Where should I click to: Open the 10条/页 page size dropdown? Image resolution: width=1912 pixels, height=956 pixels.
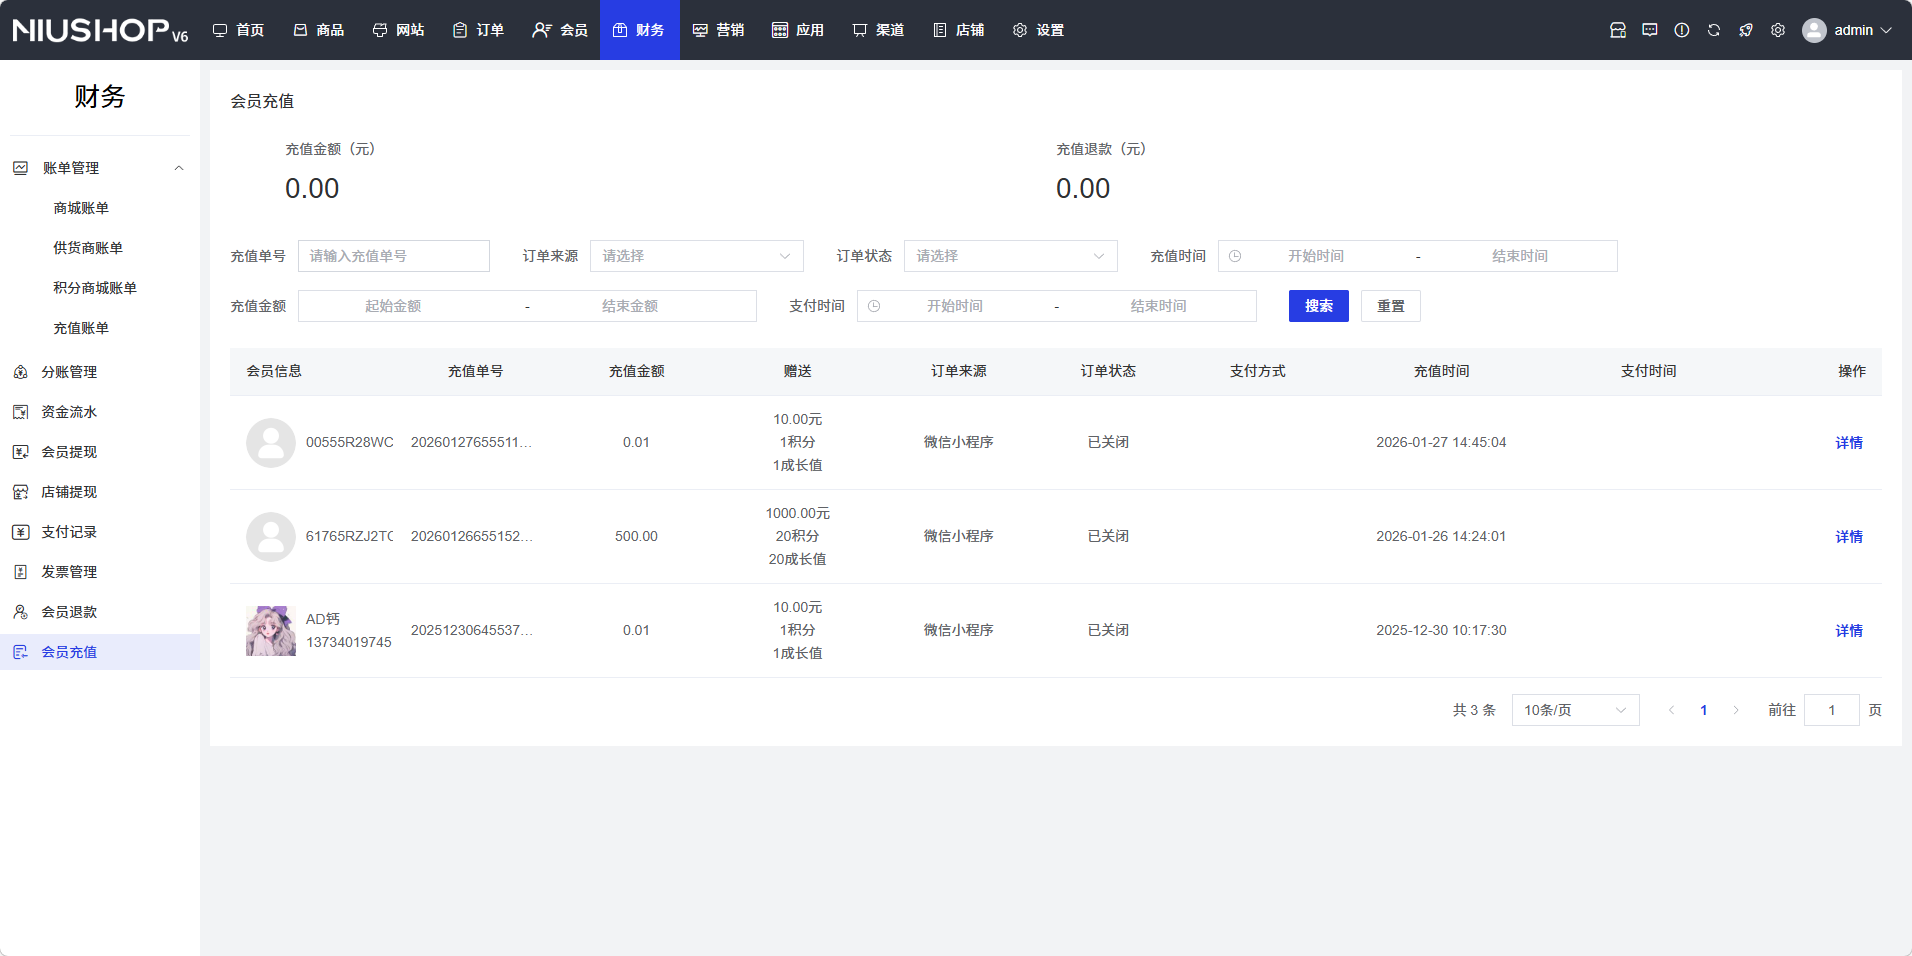pos(1574,710)
